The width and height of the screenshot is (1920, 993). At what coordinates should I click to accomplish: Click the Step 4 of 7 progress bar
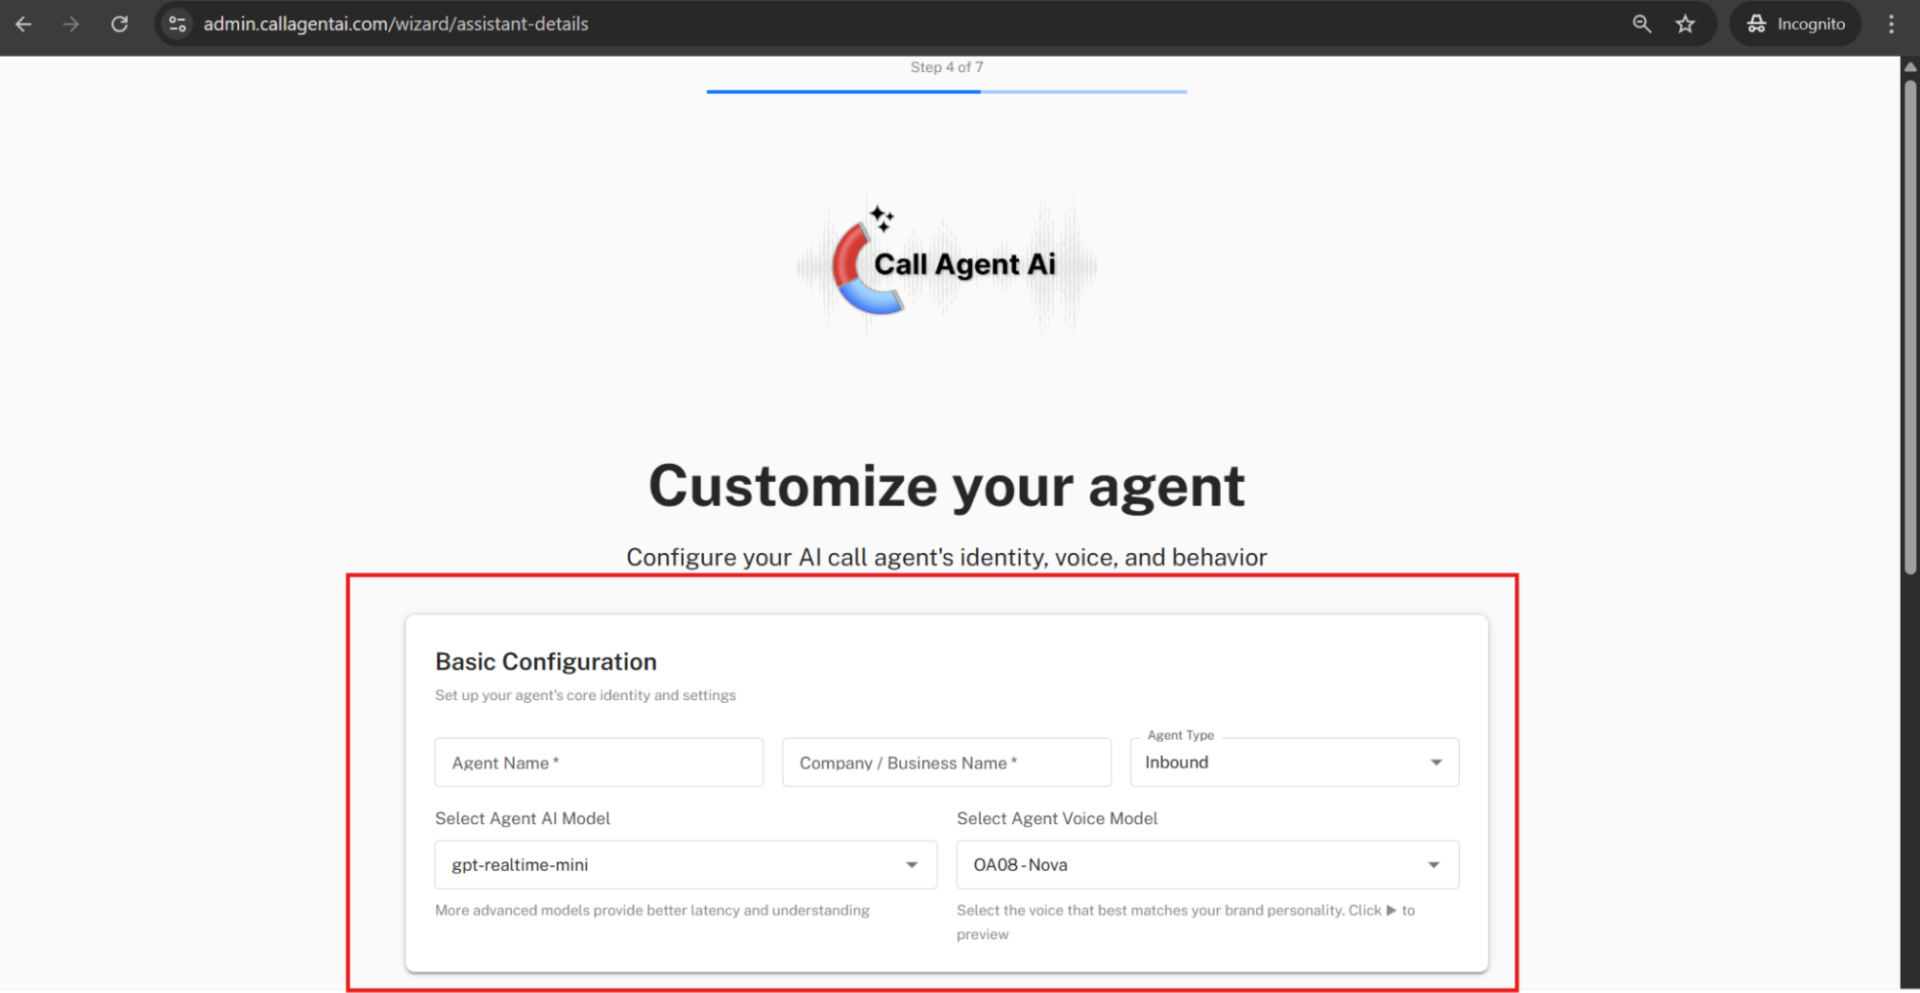click(x=946, y=91)
